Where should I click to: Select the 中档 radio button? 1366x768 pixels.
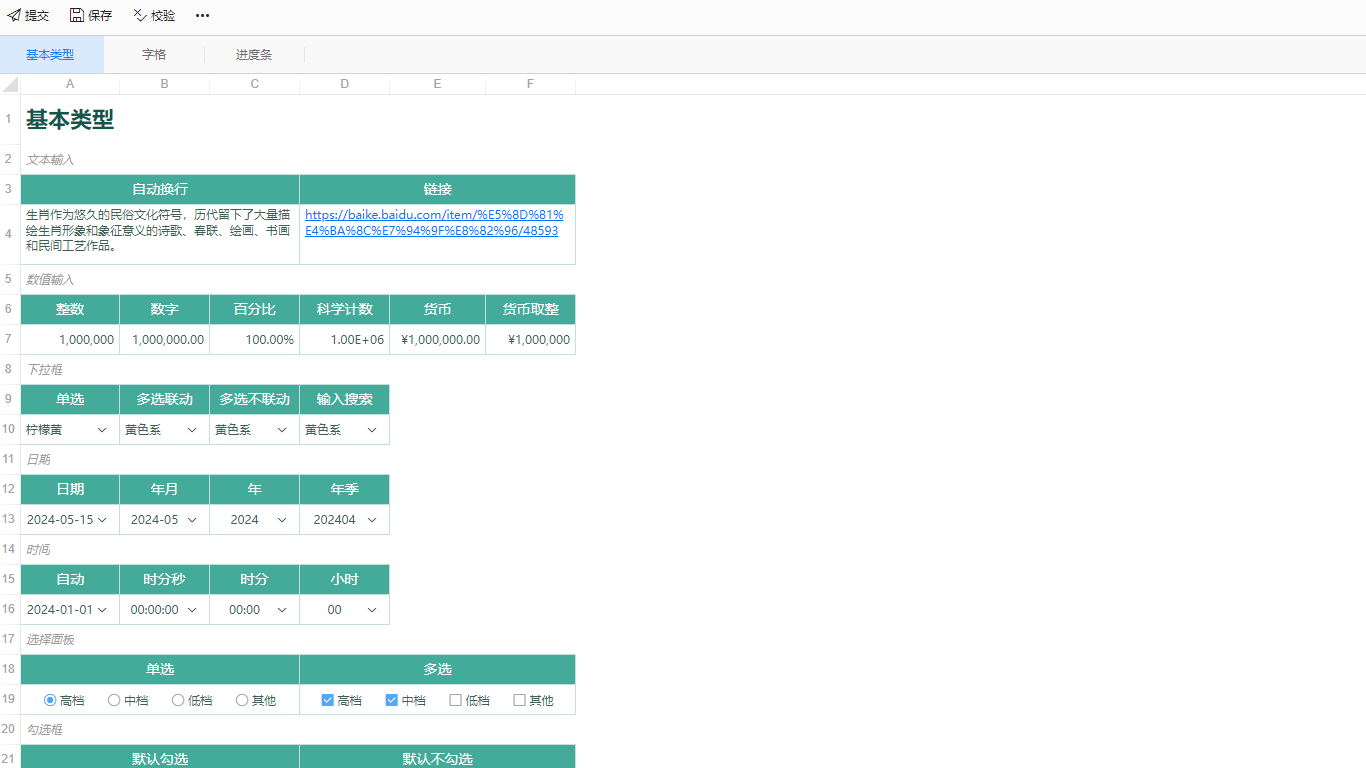(114, 700)
